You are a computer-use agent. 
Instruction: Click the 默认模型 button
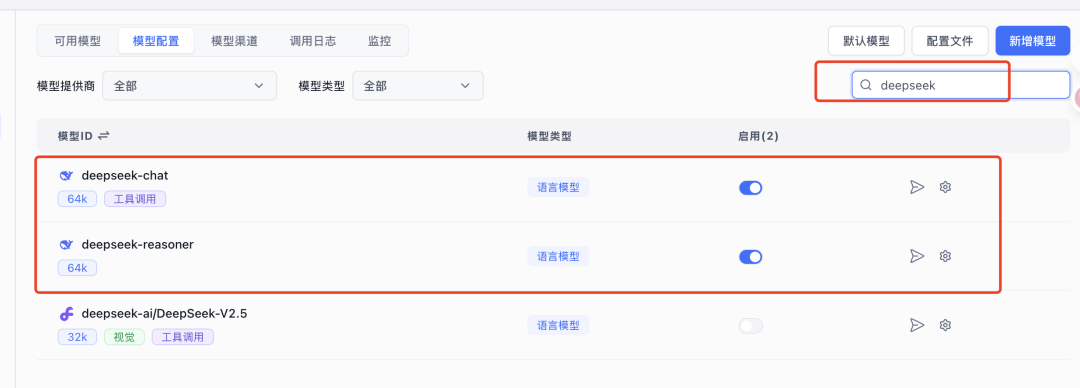coord(866,41)
